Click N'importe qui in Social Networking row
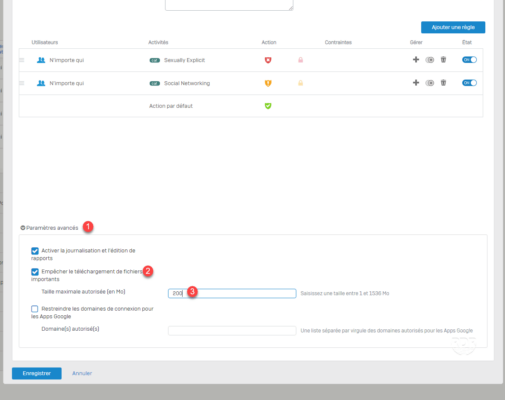Viewport: 505px width, 400px height. 67,83
